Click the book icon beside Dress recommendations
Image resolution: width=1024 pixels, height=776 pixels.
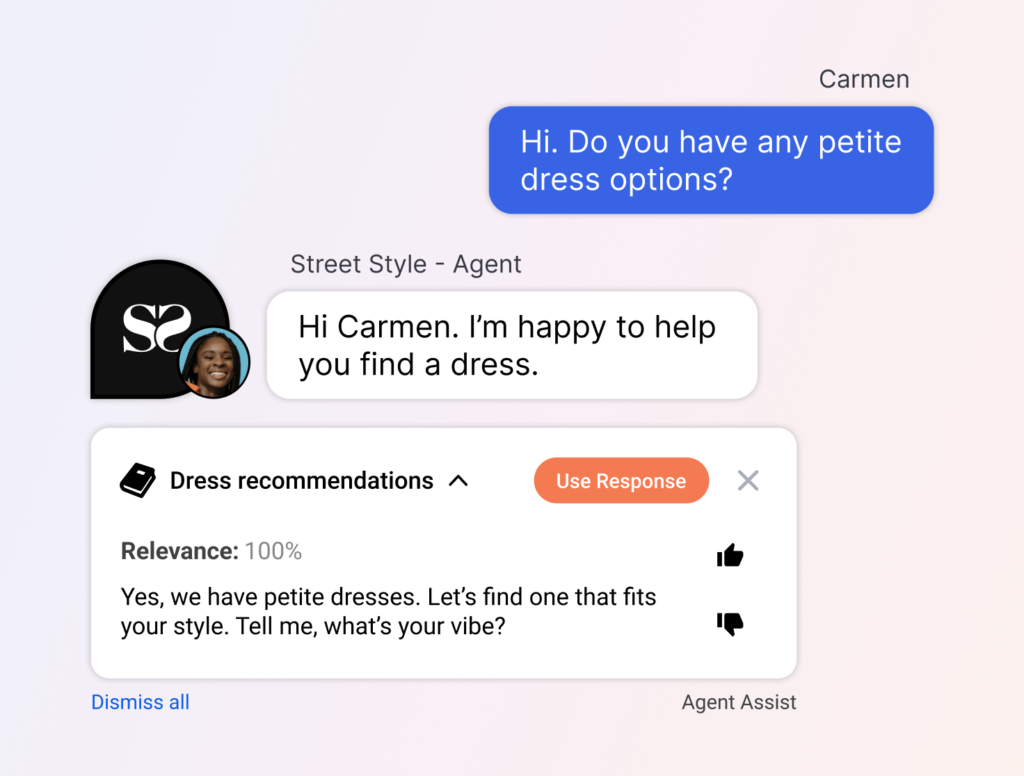[x=138, y=481]
